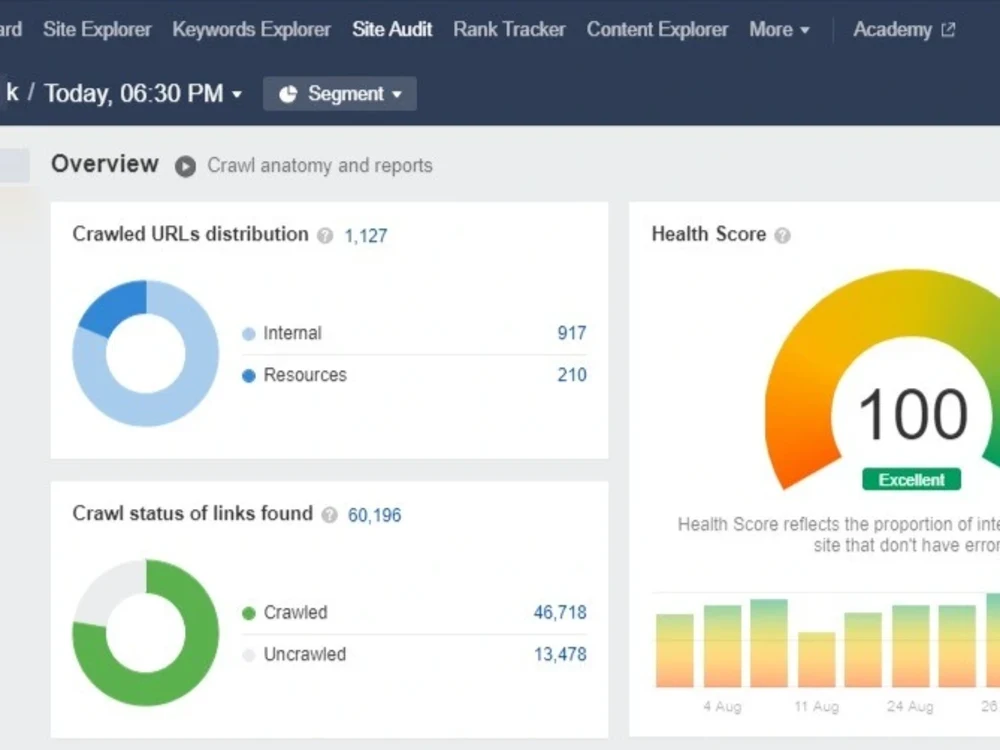Viewport: 1000px width, 750px height.
Task: Open the 1,127 crawled URLs total
Action: click(x=365, y=236)
